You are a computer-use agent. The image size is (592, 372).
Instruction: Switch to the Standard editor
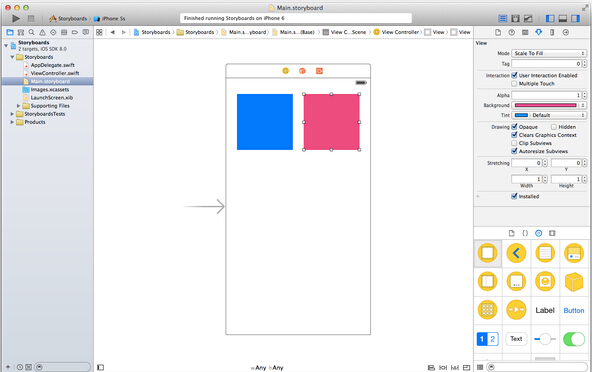pos(503,18)
